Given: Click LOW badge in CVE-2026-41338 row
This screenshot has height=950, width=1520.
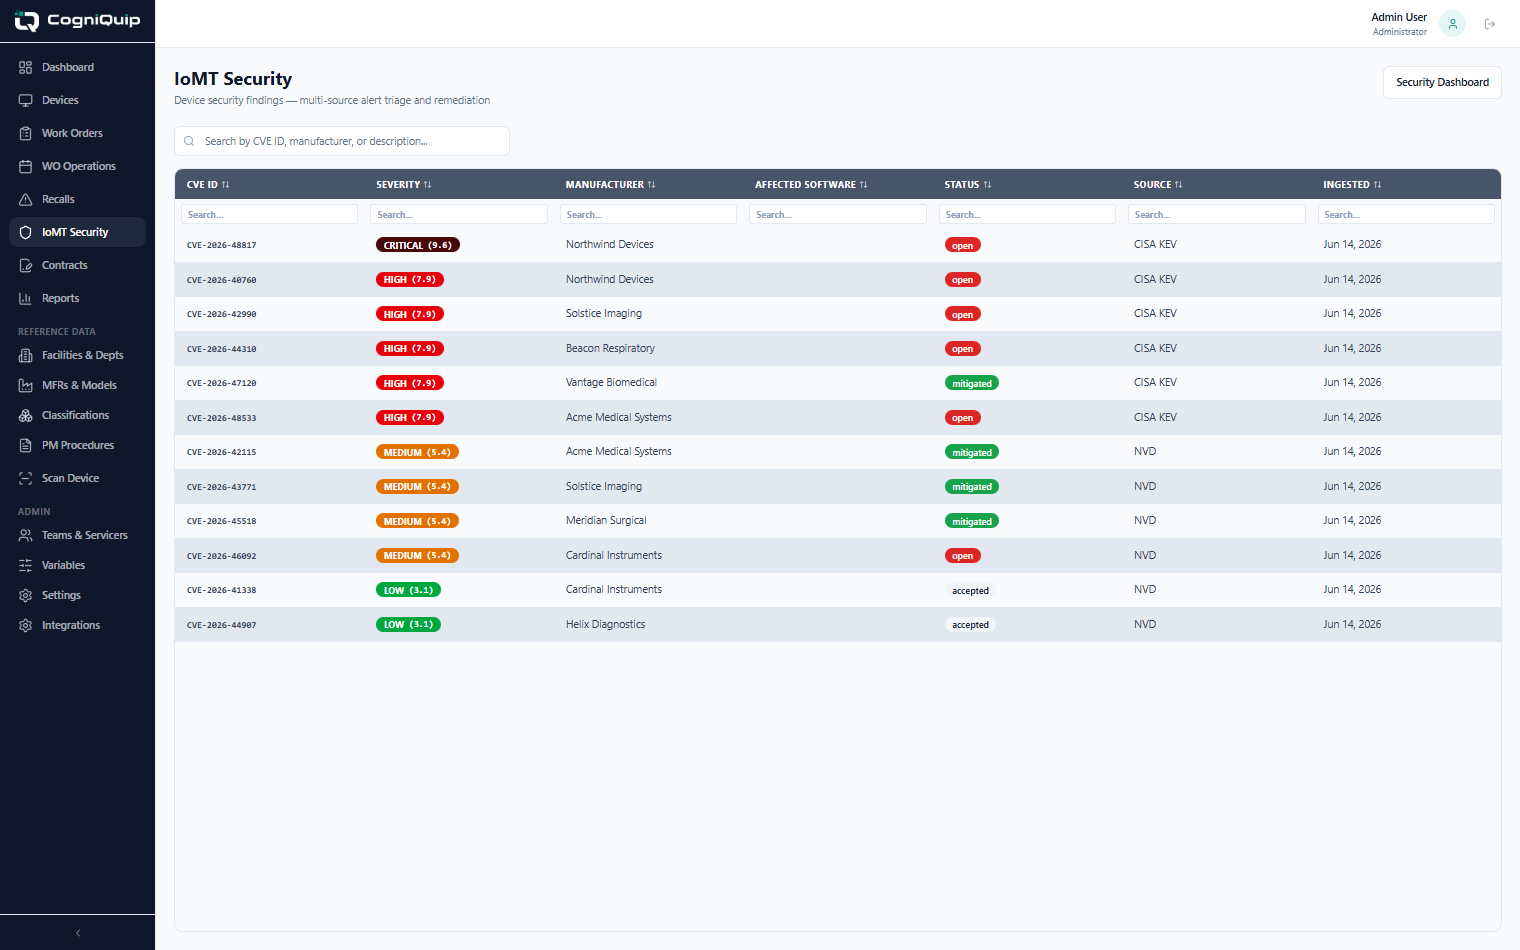Looking at the screenshot, I should (x=408, y=590).
